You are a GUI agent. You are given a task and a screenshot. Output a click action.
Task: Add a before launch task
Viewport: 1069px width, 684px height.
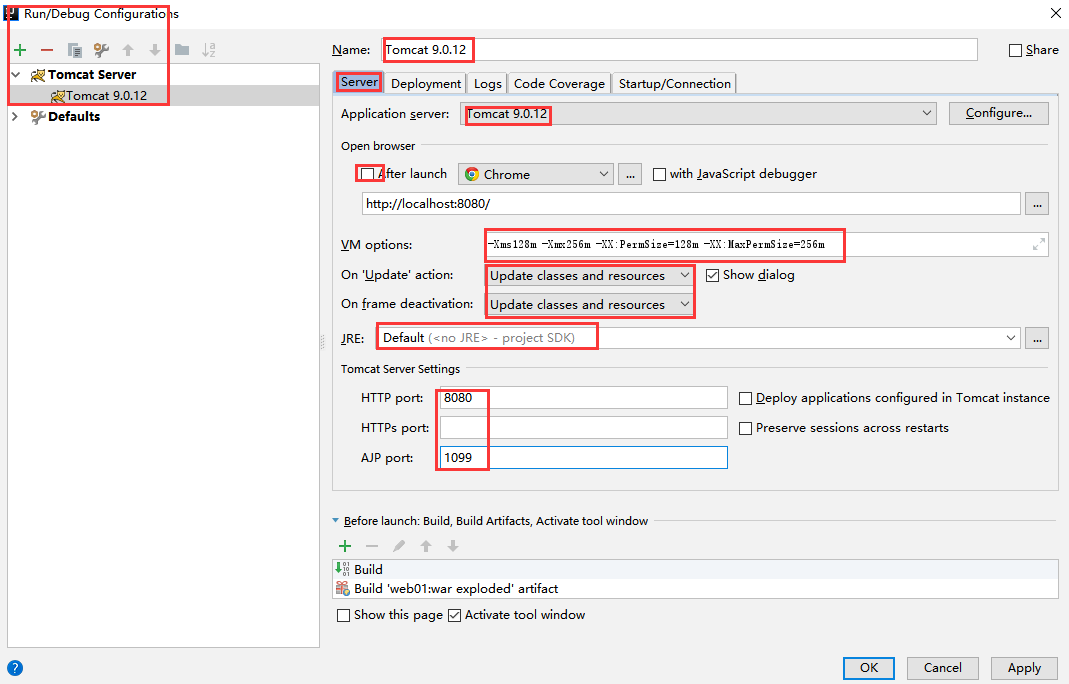click(345, 546)
